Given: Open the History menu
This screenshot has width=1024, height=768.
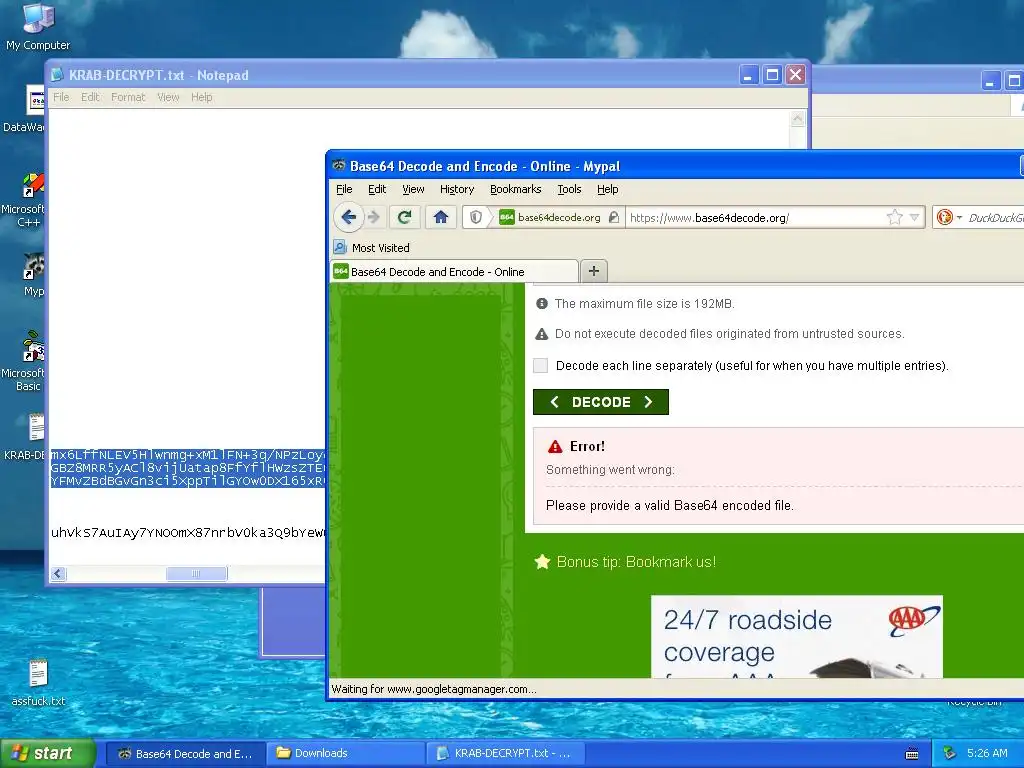Looking at the screenshot, I should point(456,189).
